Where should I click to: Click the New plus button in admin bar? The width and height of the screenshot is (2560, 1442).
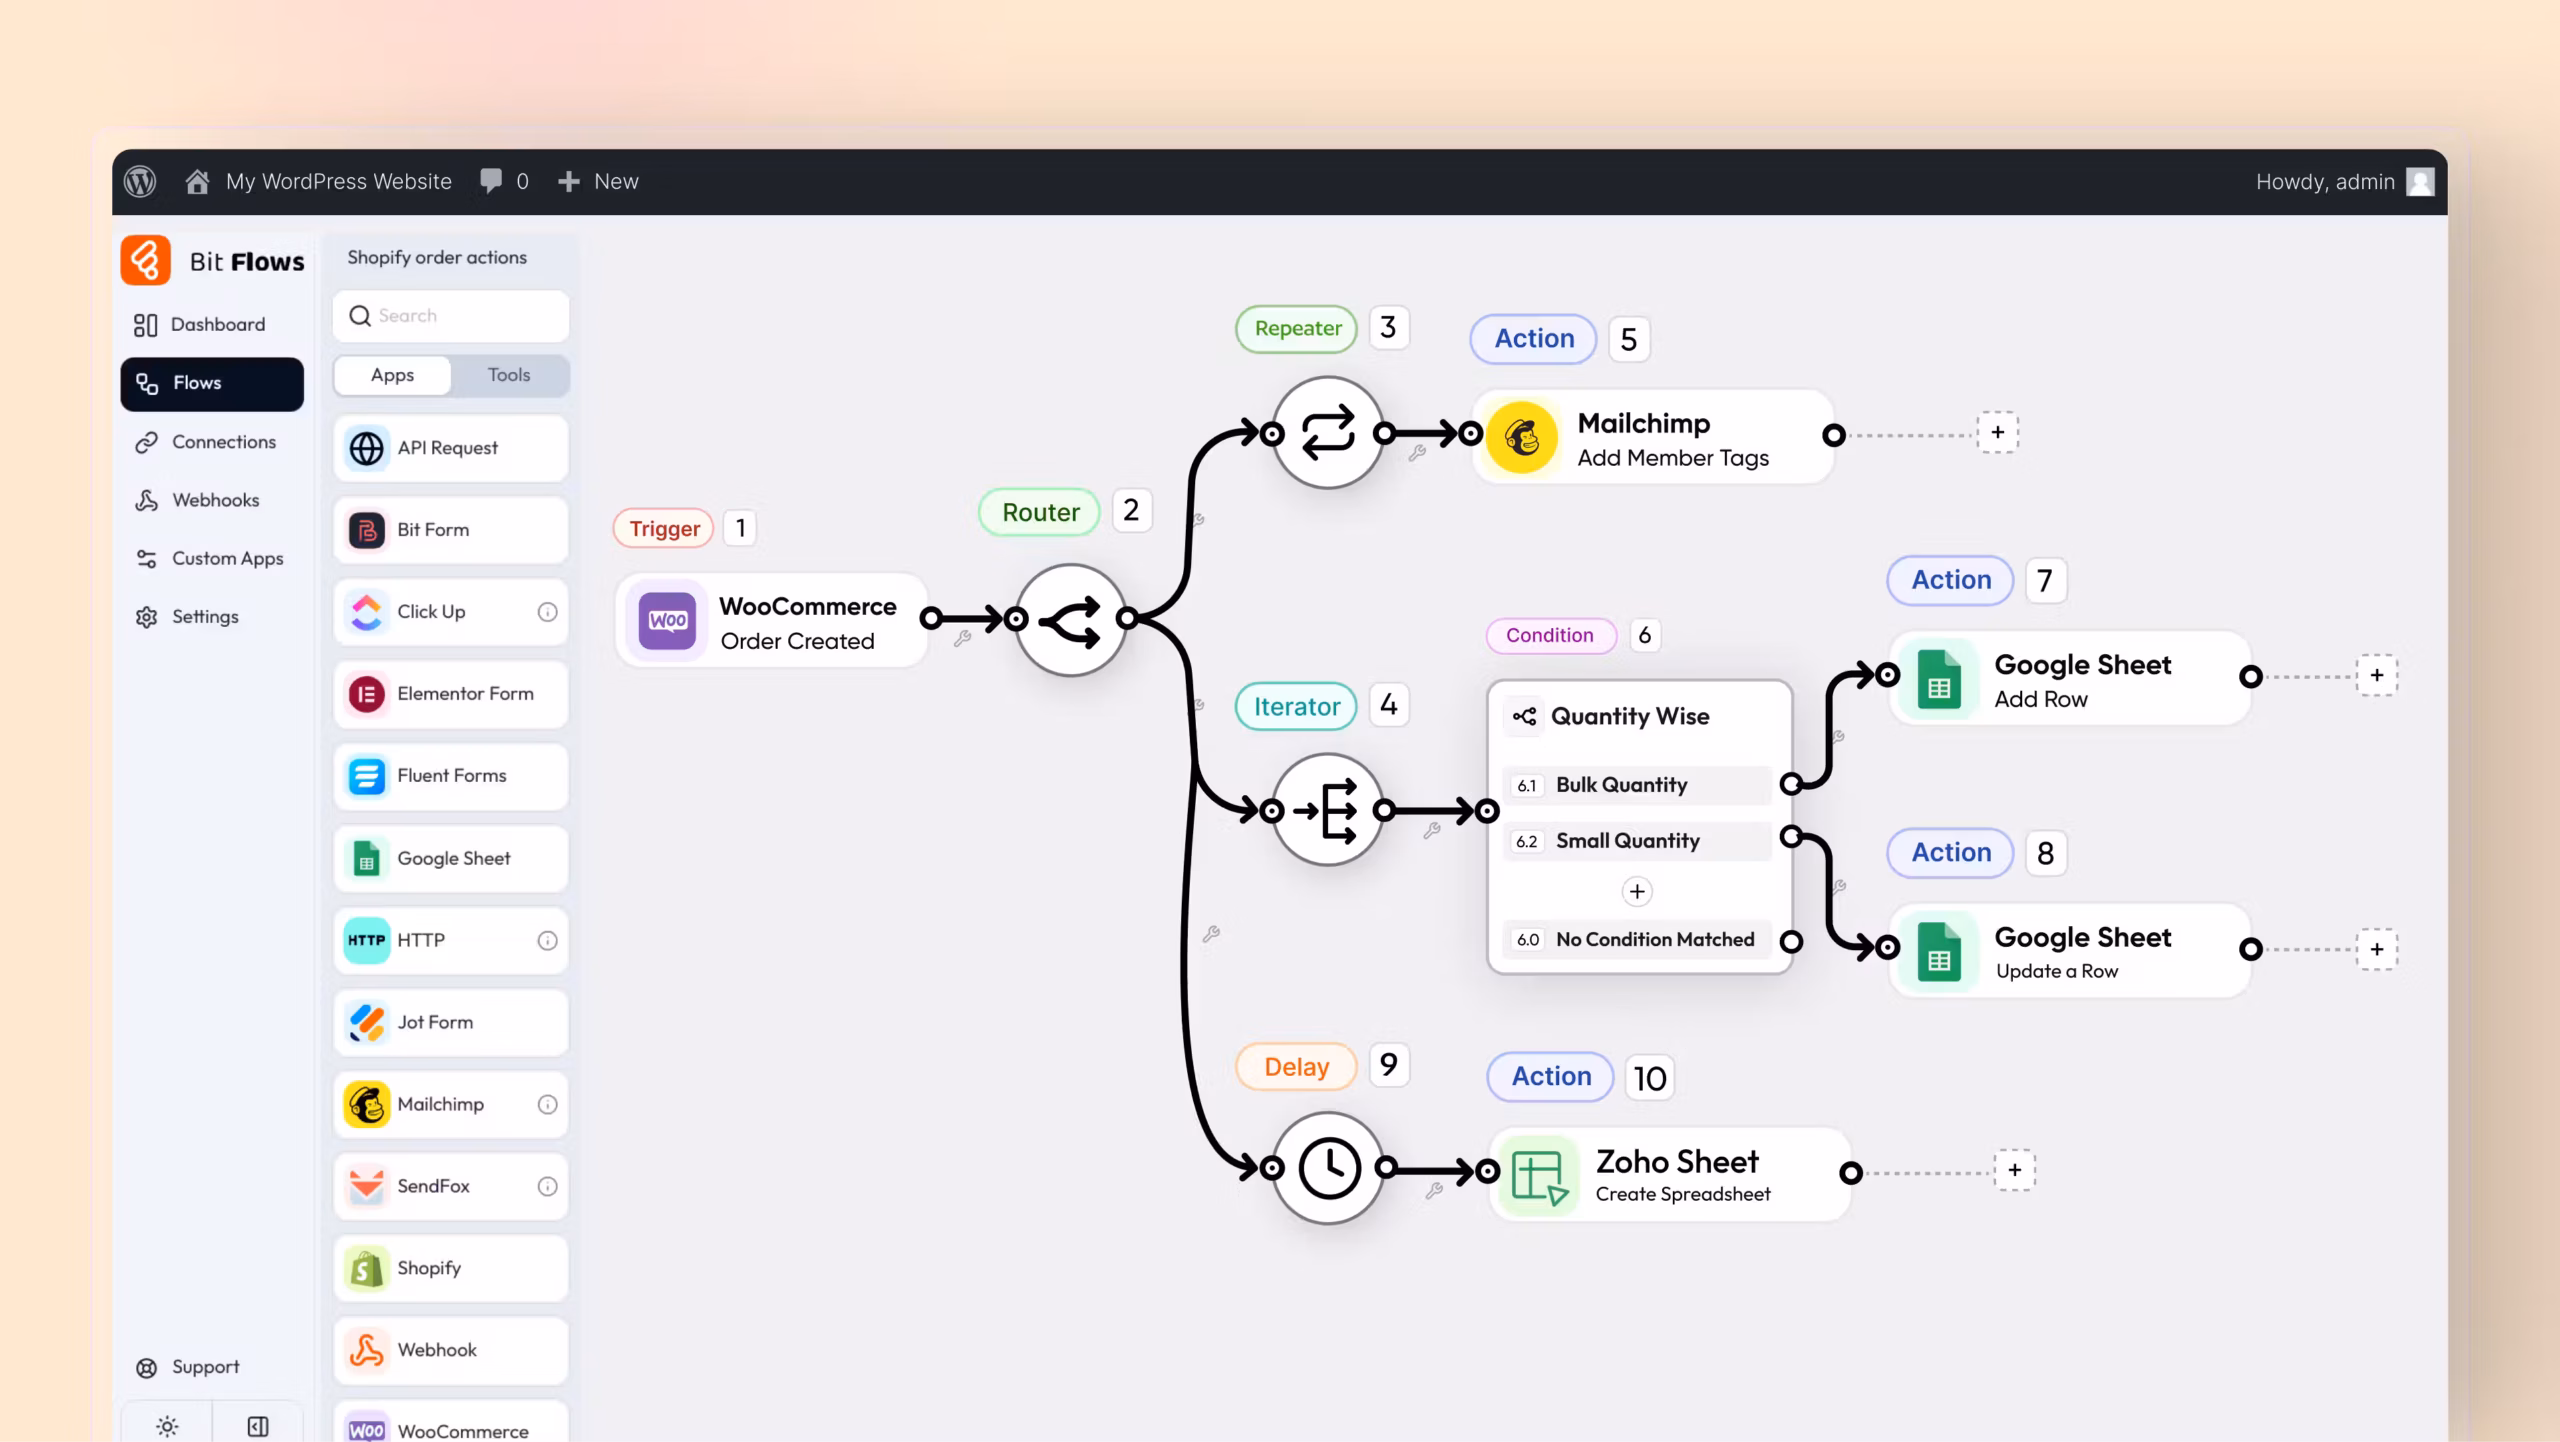click(x=598, y=181)
